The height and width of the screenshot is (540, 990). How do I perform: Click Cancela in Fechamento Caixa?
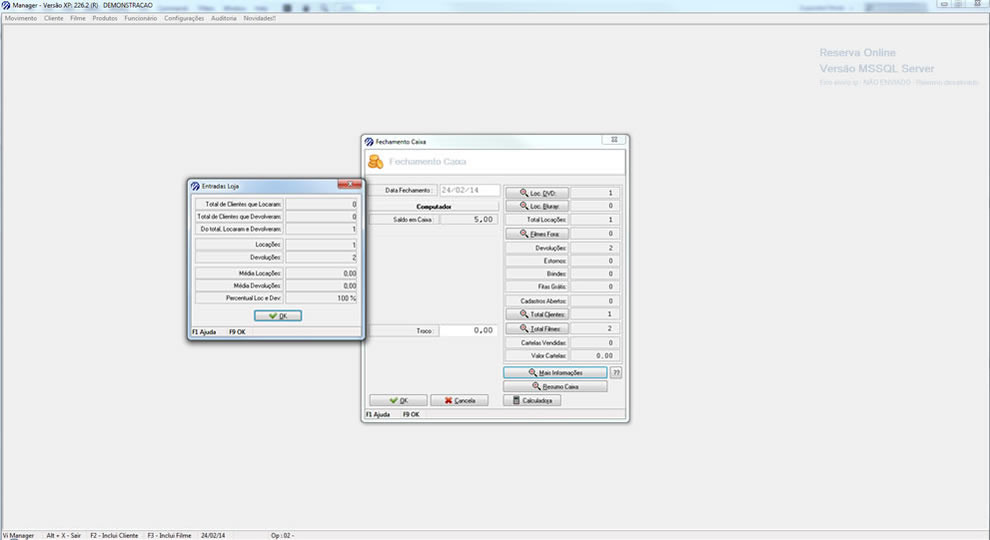(459, 400)
